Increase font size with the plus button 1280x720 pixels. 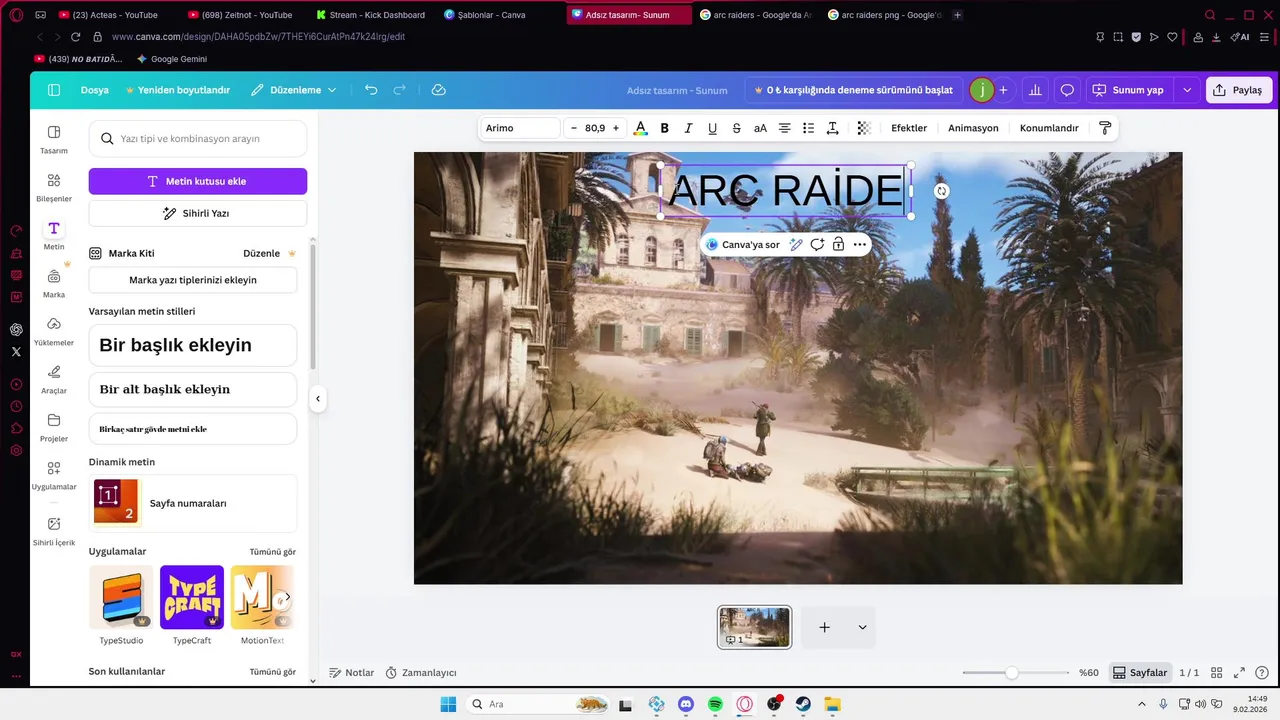coord(616,128)
